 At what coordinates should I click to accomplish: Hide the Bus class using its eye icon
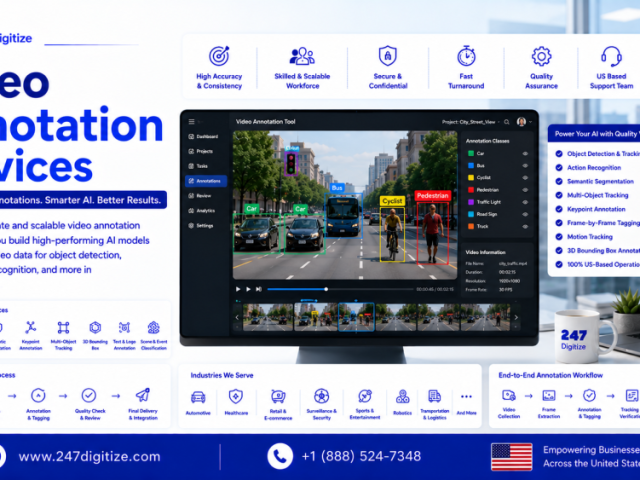tap(525, 166)
